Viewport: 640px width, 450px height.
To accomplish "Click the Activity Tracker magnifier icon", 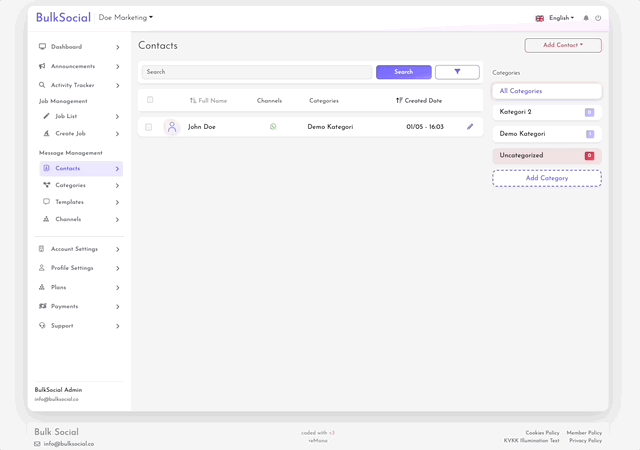I will click(42, 85).
